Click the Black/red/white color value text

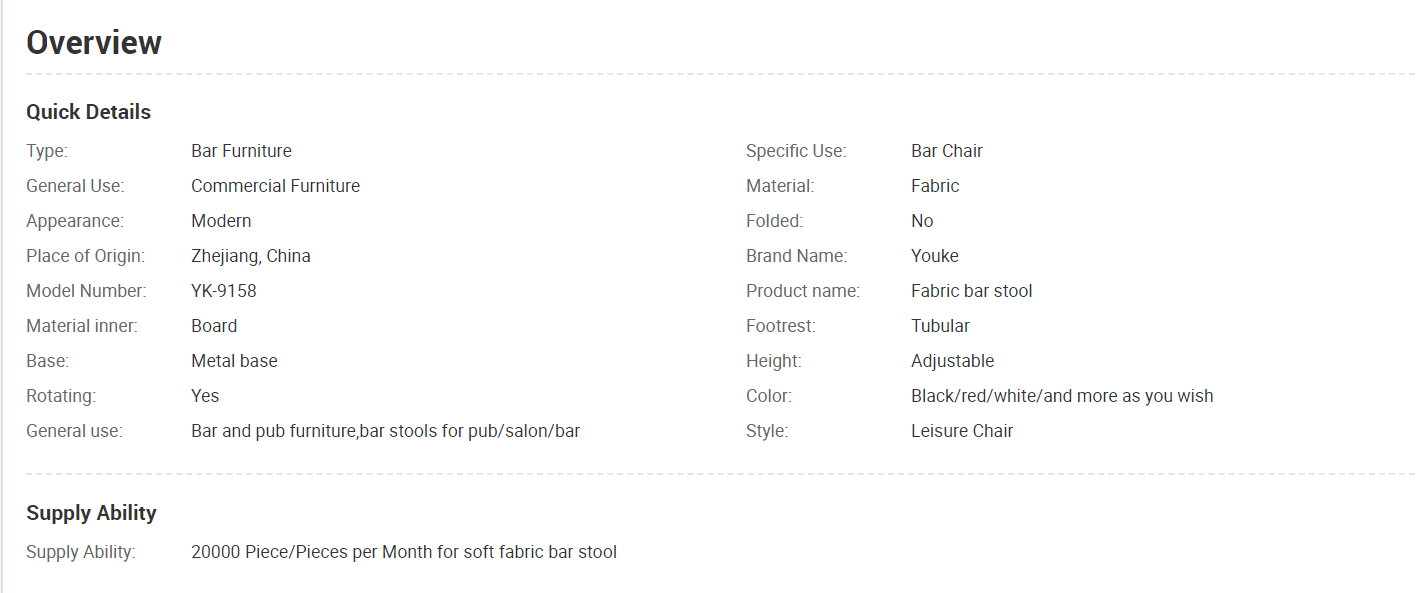[1061, 396]
